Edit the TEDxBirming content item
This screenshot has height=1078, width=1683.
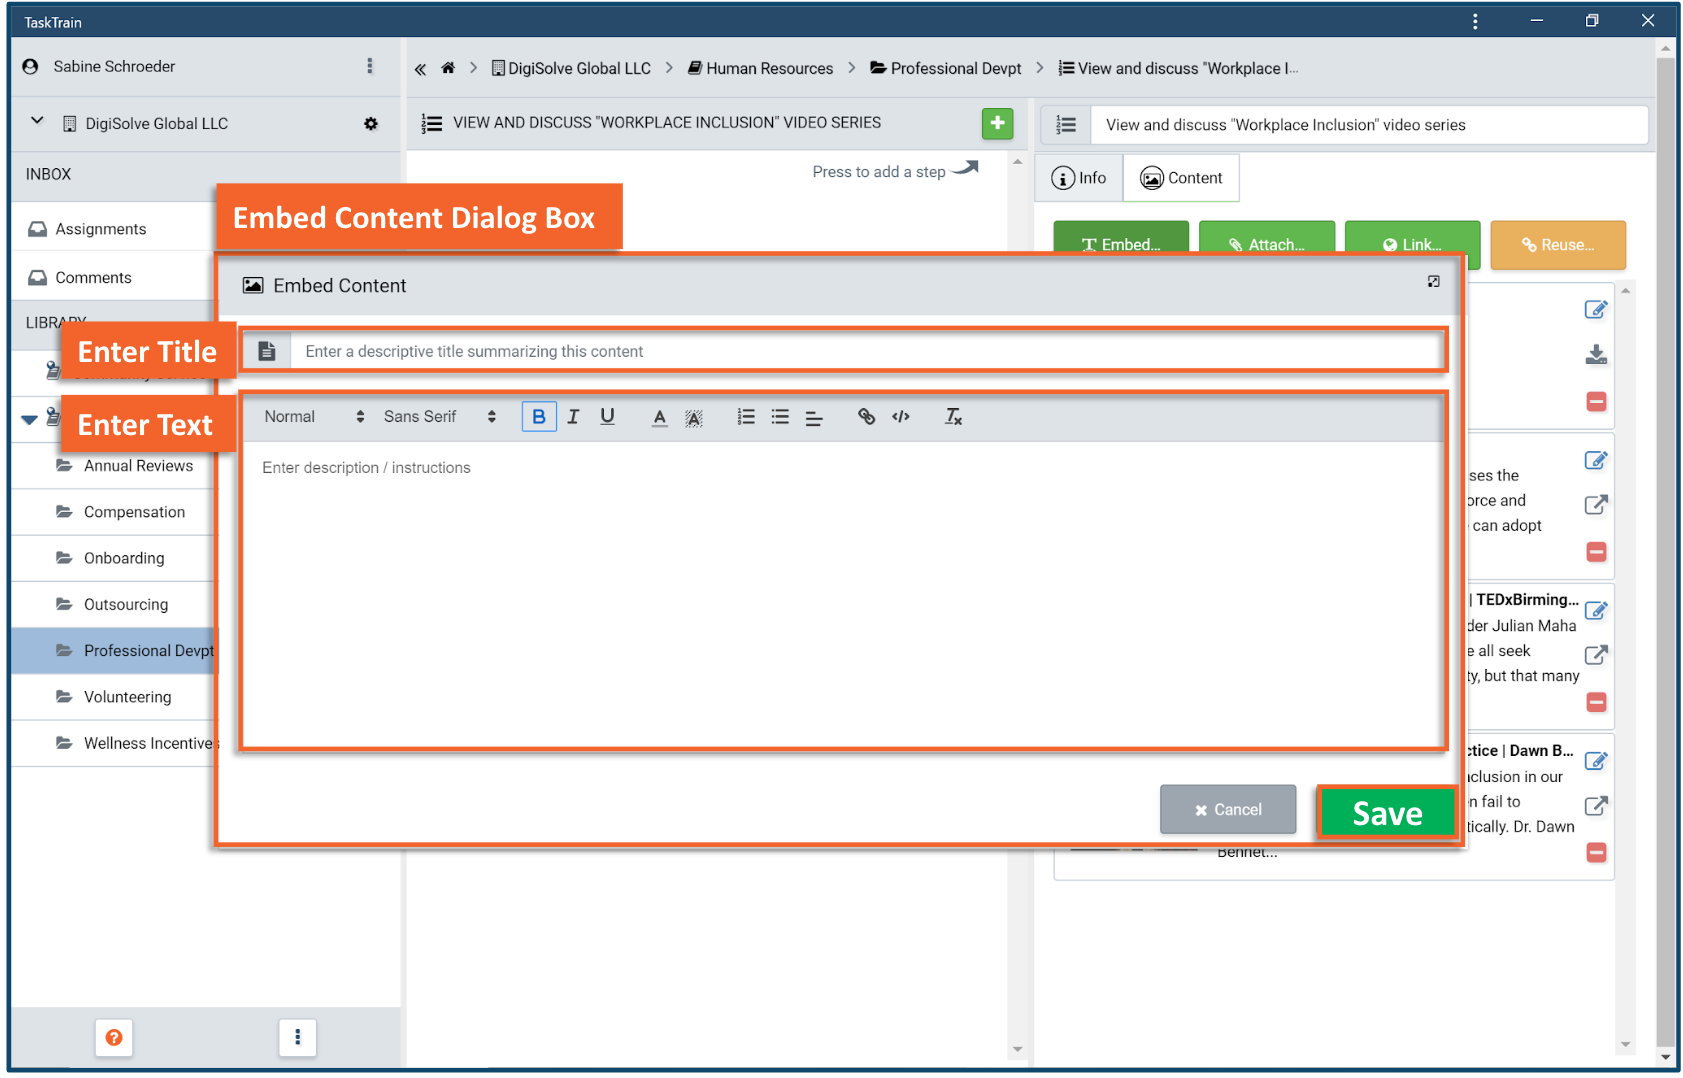pos(1596,610)
